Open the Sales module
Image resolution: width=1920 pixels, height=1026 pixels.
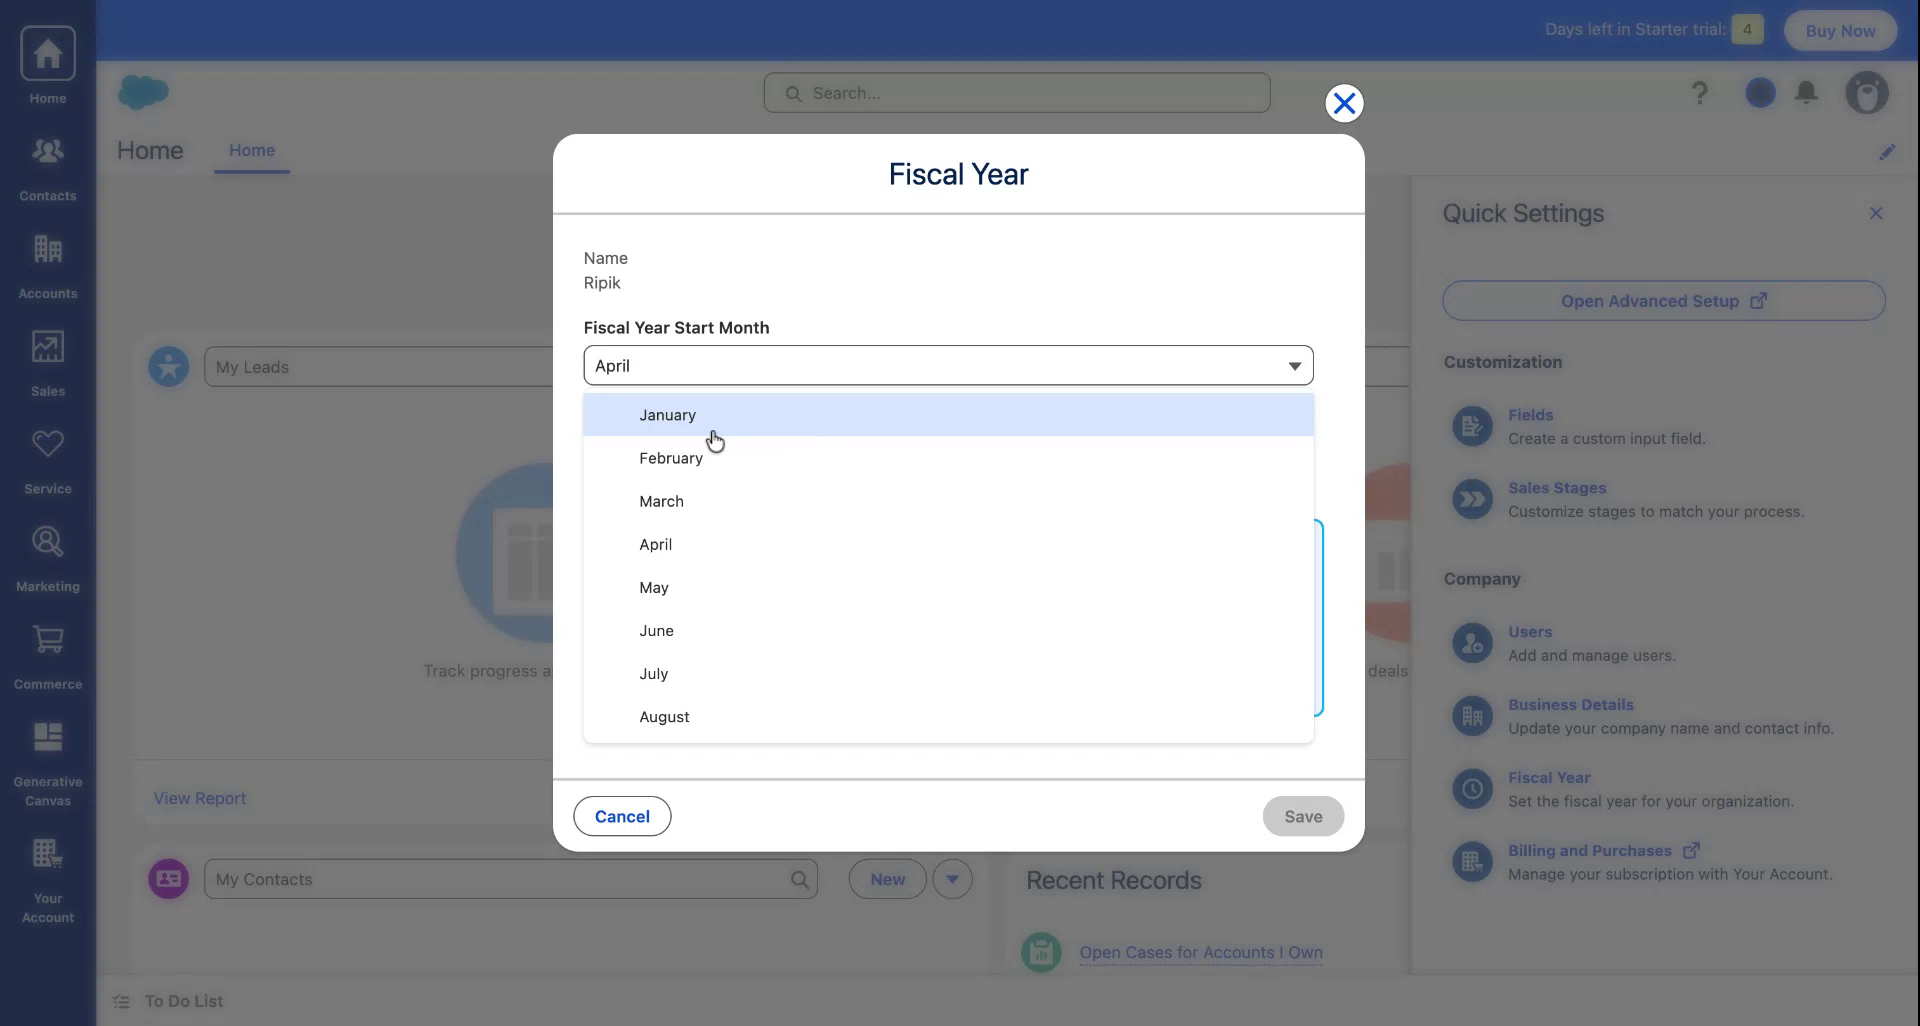47,360
